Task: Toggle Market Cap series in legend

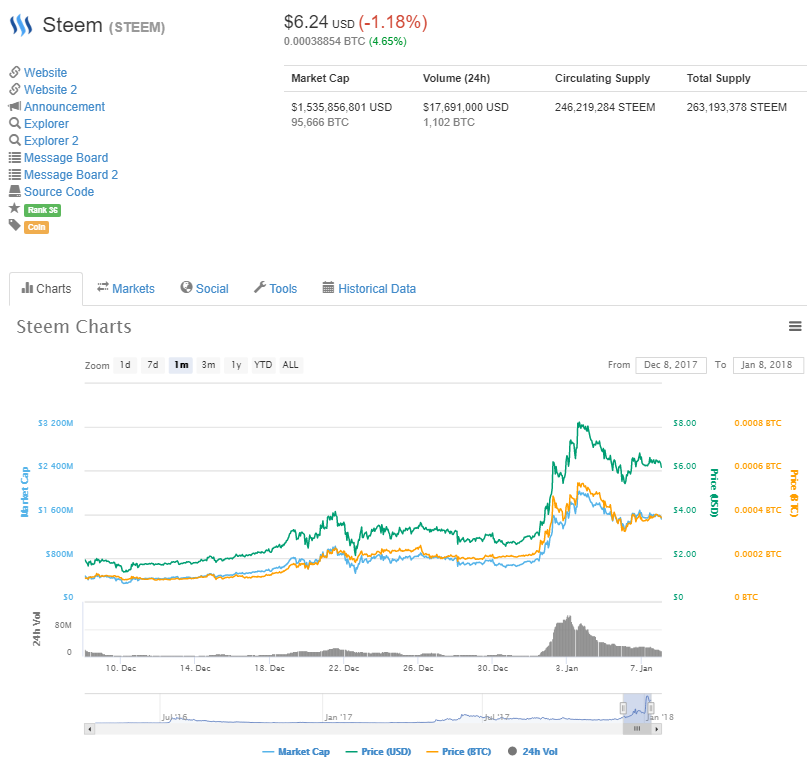Action: point(296,752)
